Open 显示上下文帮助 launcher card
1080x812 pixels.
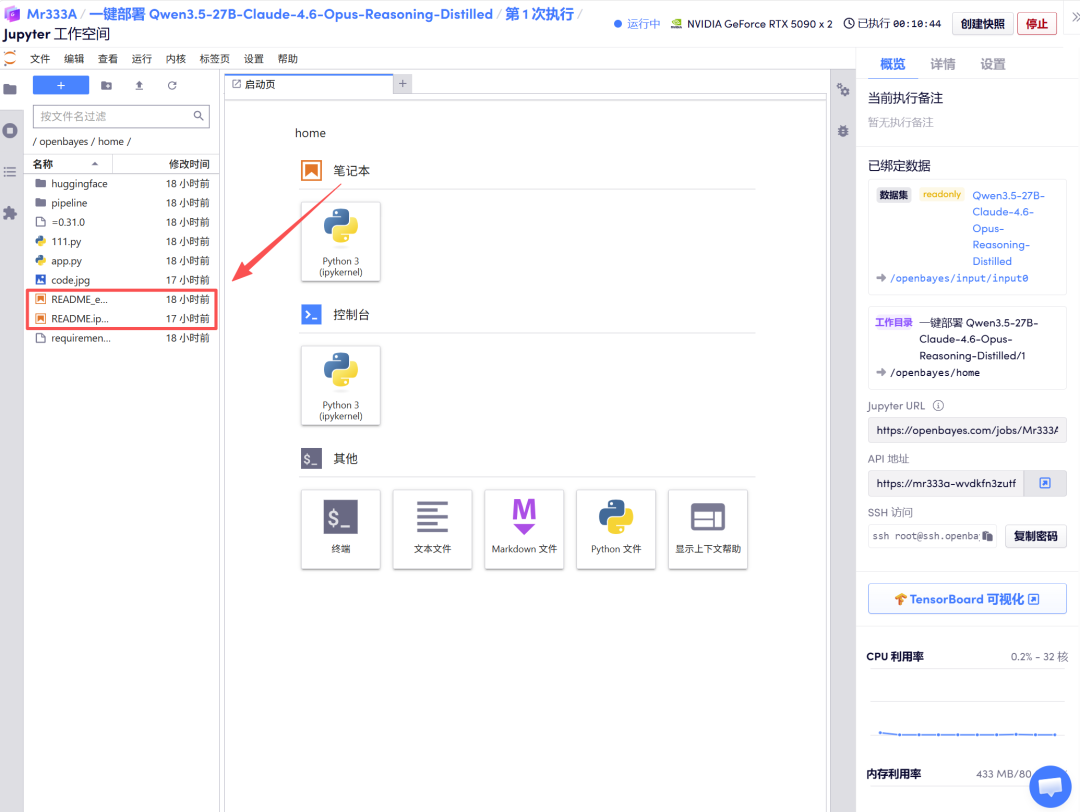[708, 529]
